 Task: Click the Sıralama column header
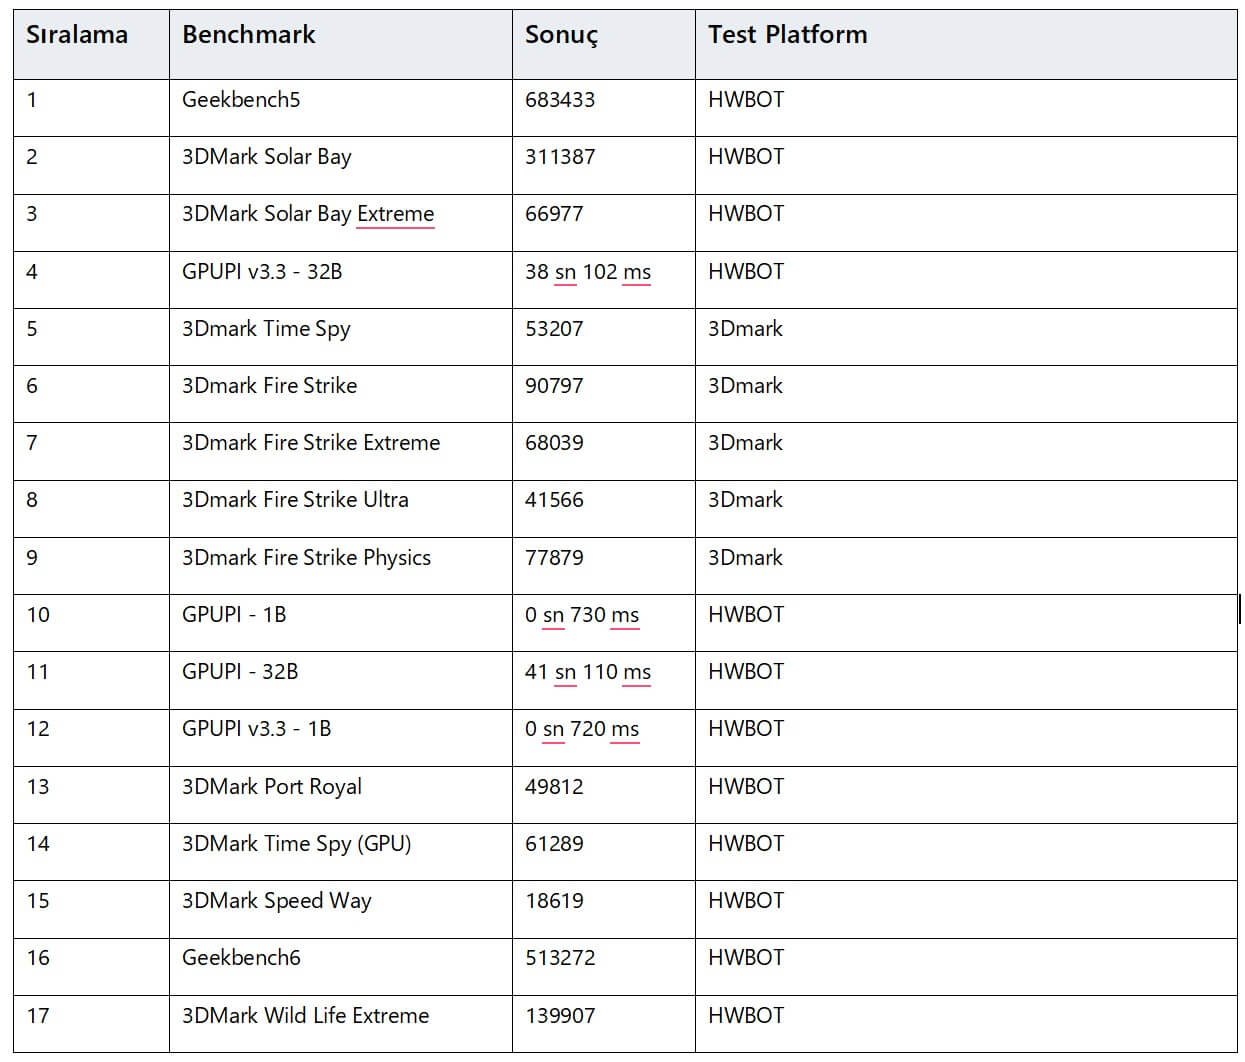(77, 35)
